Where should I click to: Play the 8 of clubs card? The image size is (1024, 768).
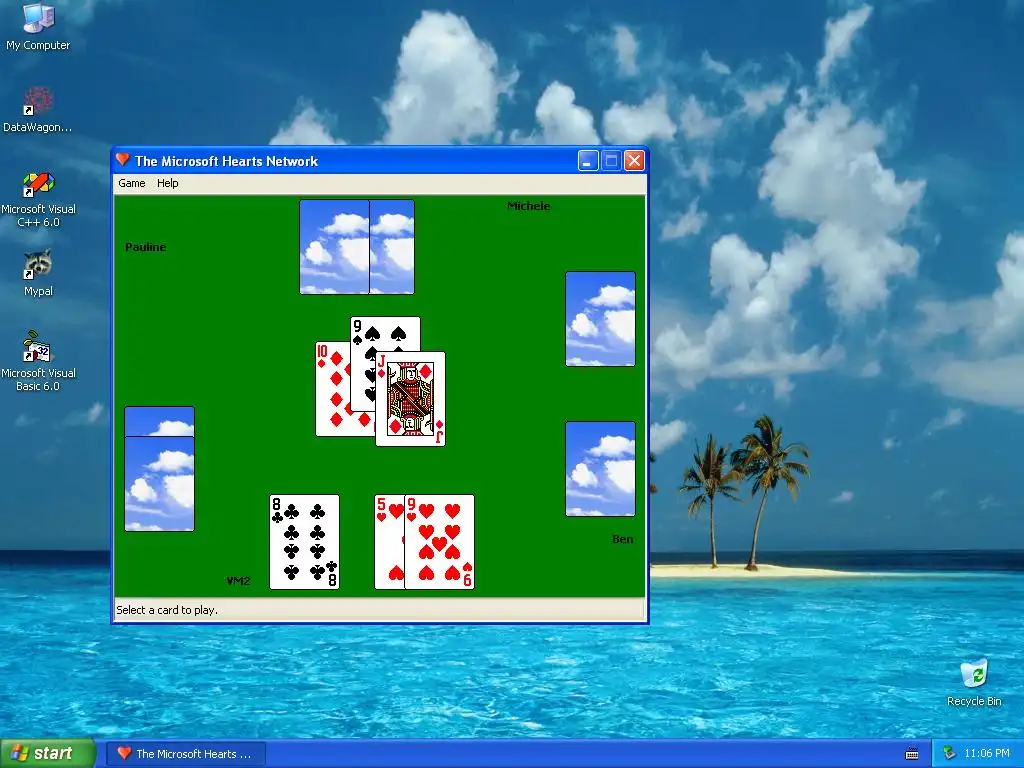[x=304, y=542]
